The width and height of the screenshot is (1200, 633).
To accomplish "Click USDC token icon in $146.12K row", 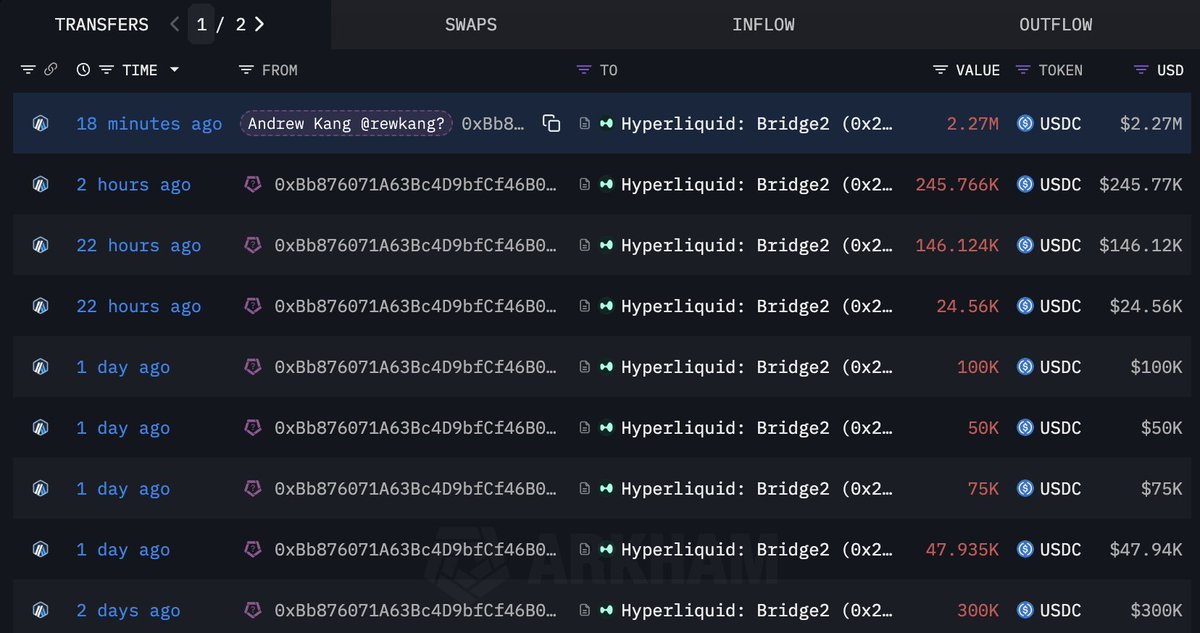I will tap(1025, 246).
